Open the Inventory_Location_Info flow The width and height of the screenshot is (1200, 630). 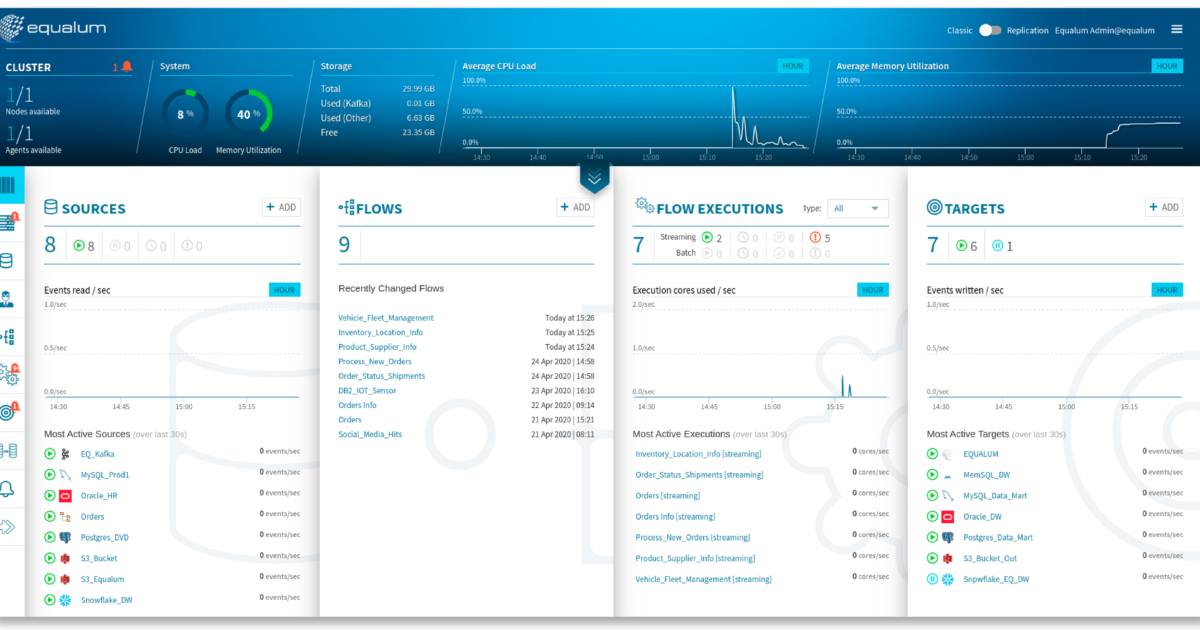coord(380,332)
